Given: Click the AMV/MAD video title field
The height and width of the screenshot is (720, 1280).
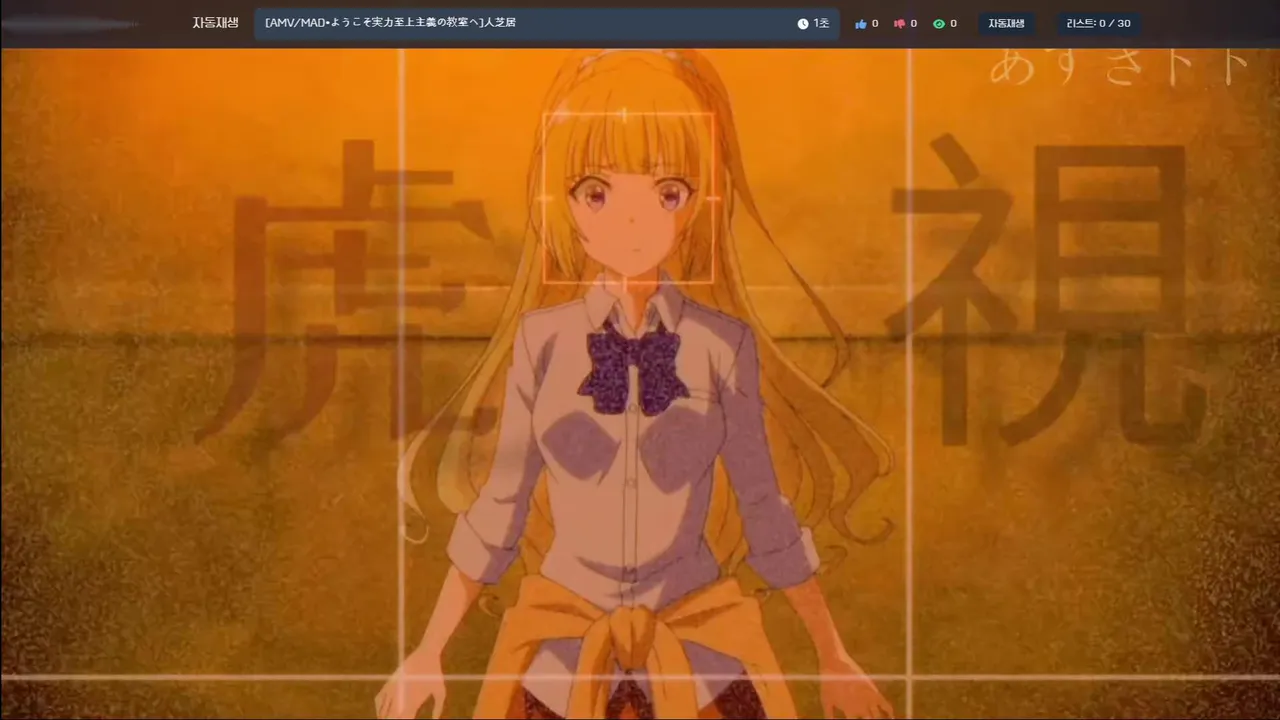Looking at the screenshot, I should (x=547, y=24).
